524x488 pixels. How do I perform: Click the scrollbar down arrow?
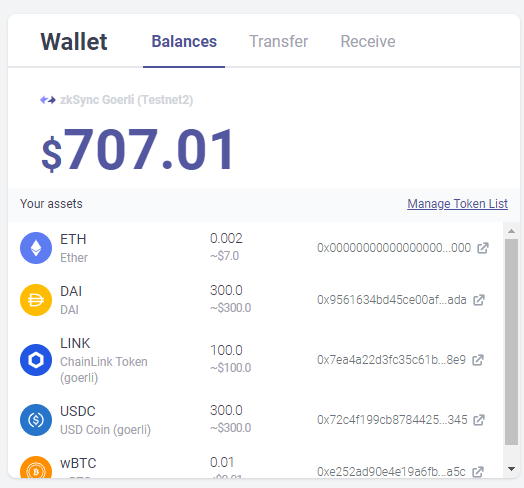coord(511,469)
